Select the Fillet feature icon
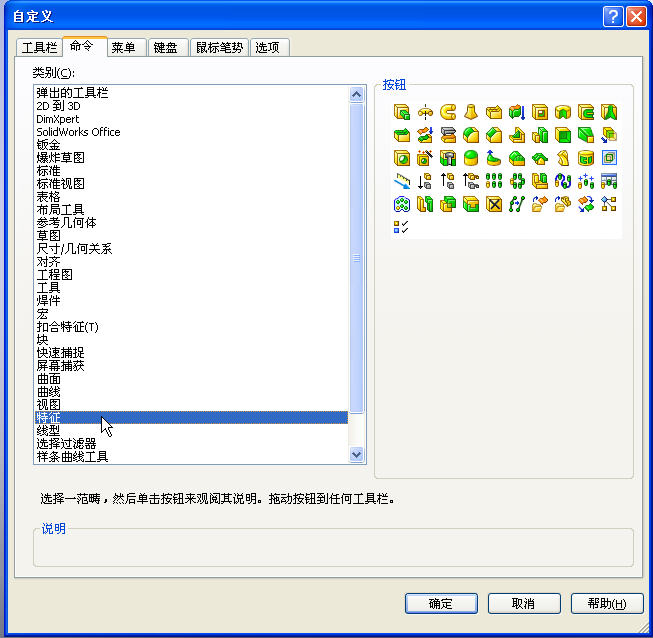 (471, 135)
